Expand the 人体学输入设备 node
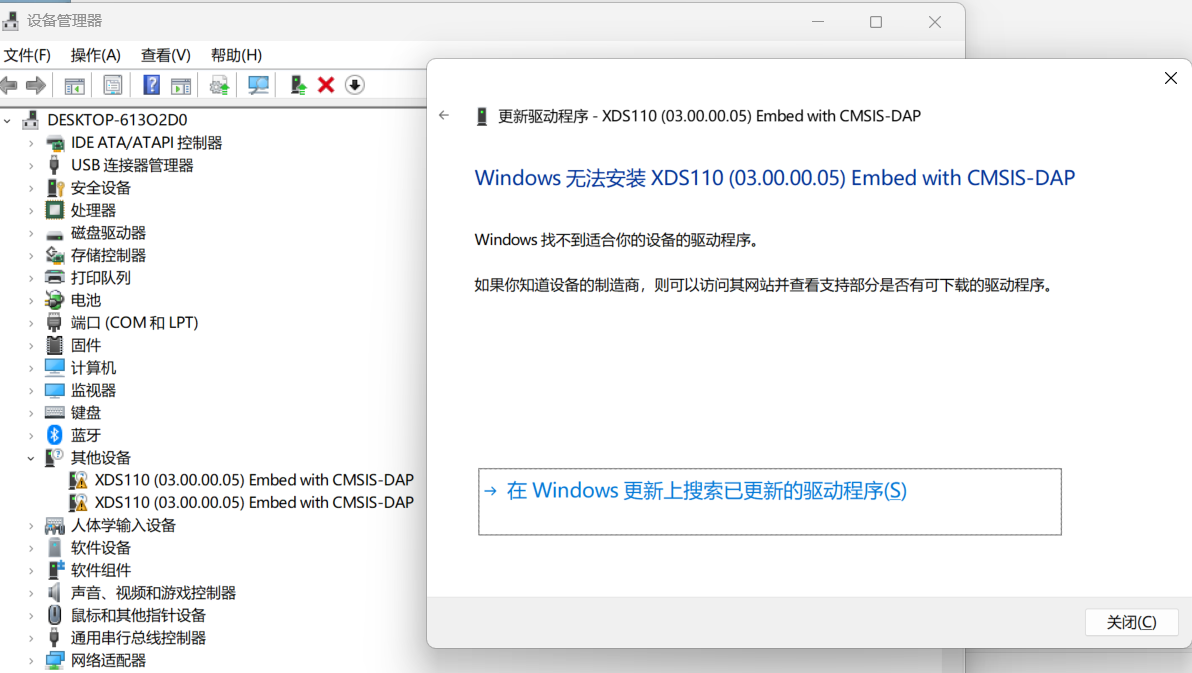 click(x=31, y=525)
